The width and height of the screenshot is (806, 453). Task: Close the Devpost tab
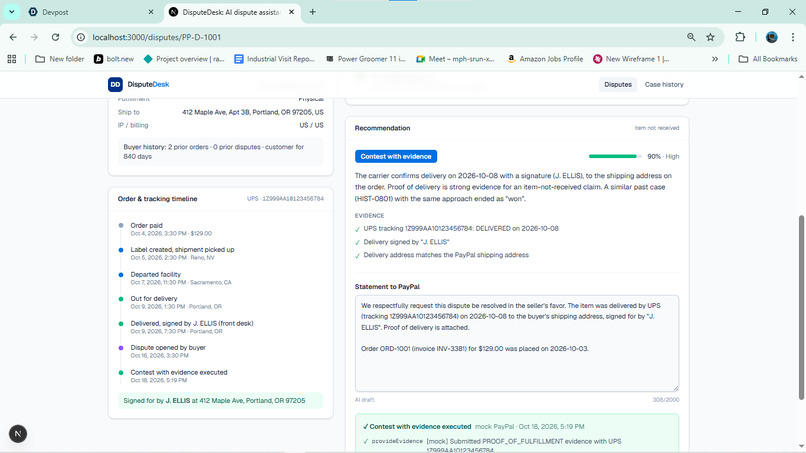[x=151, y=12]
